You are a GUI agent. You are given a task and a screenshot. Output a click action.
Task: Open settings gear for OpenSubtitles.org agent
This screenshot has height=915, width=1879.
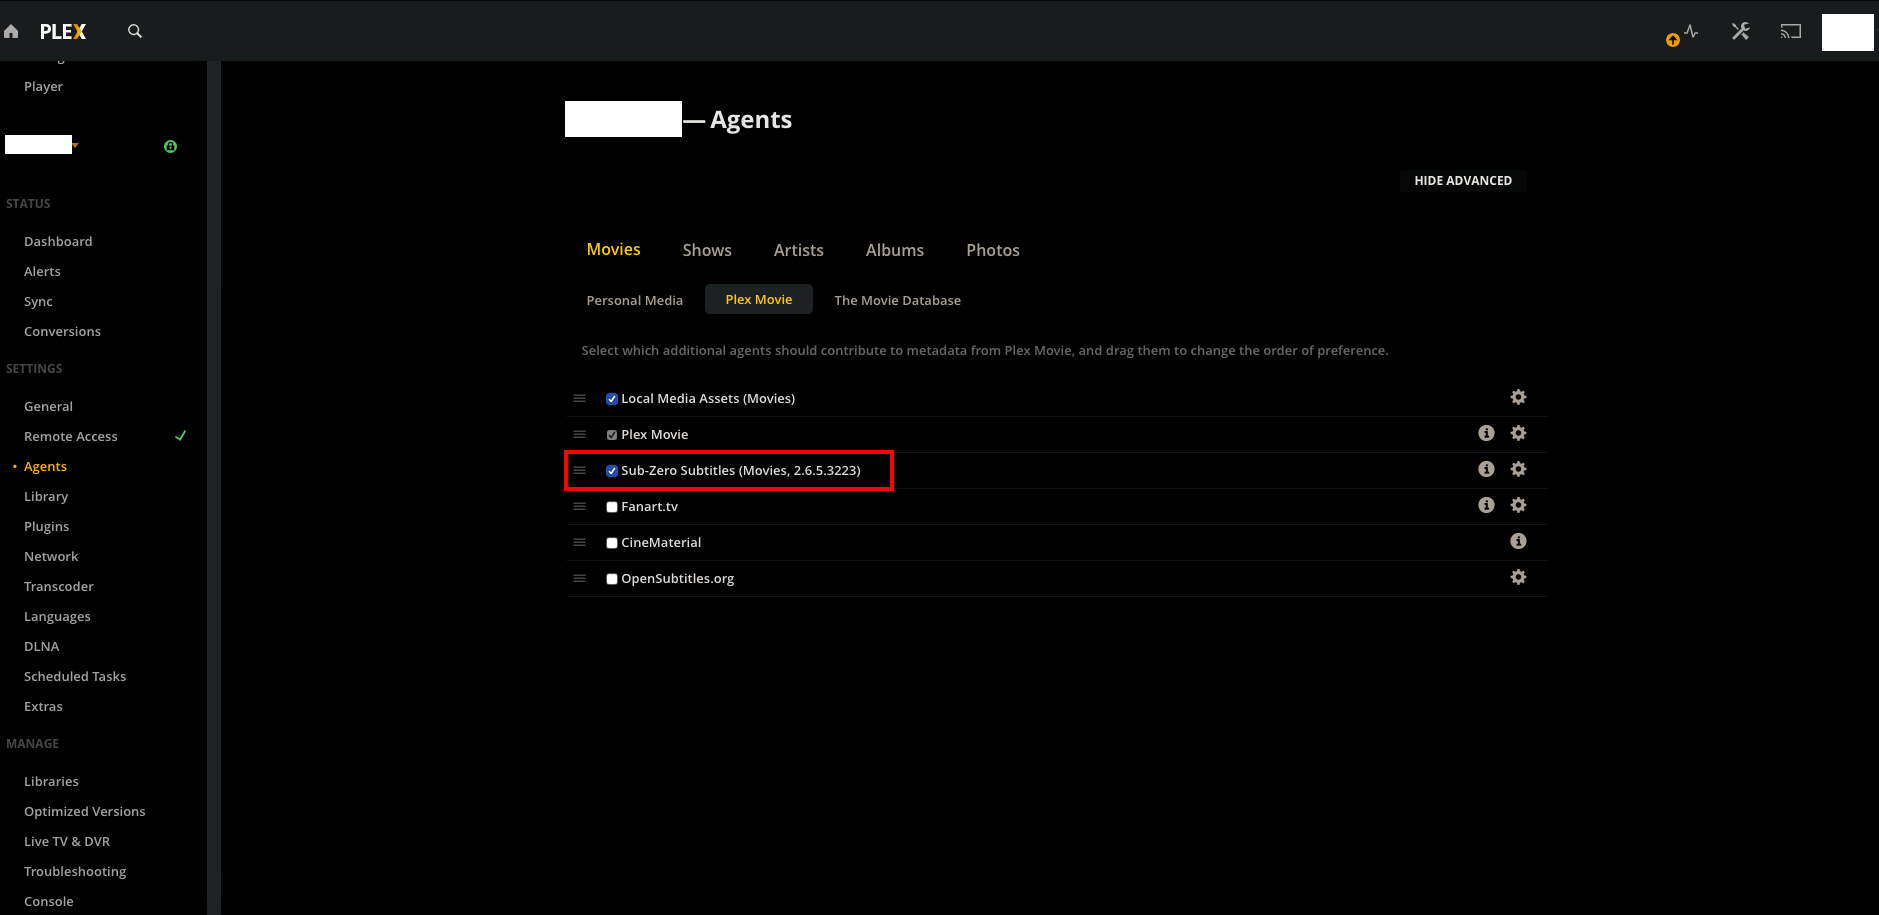[1518, 577]
